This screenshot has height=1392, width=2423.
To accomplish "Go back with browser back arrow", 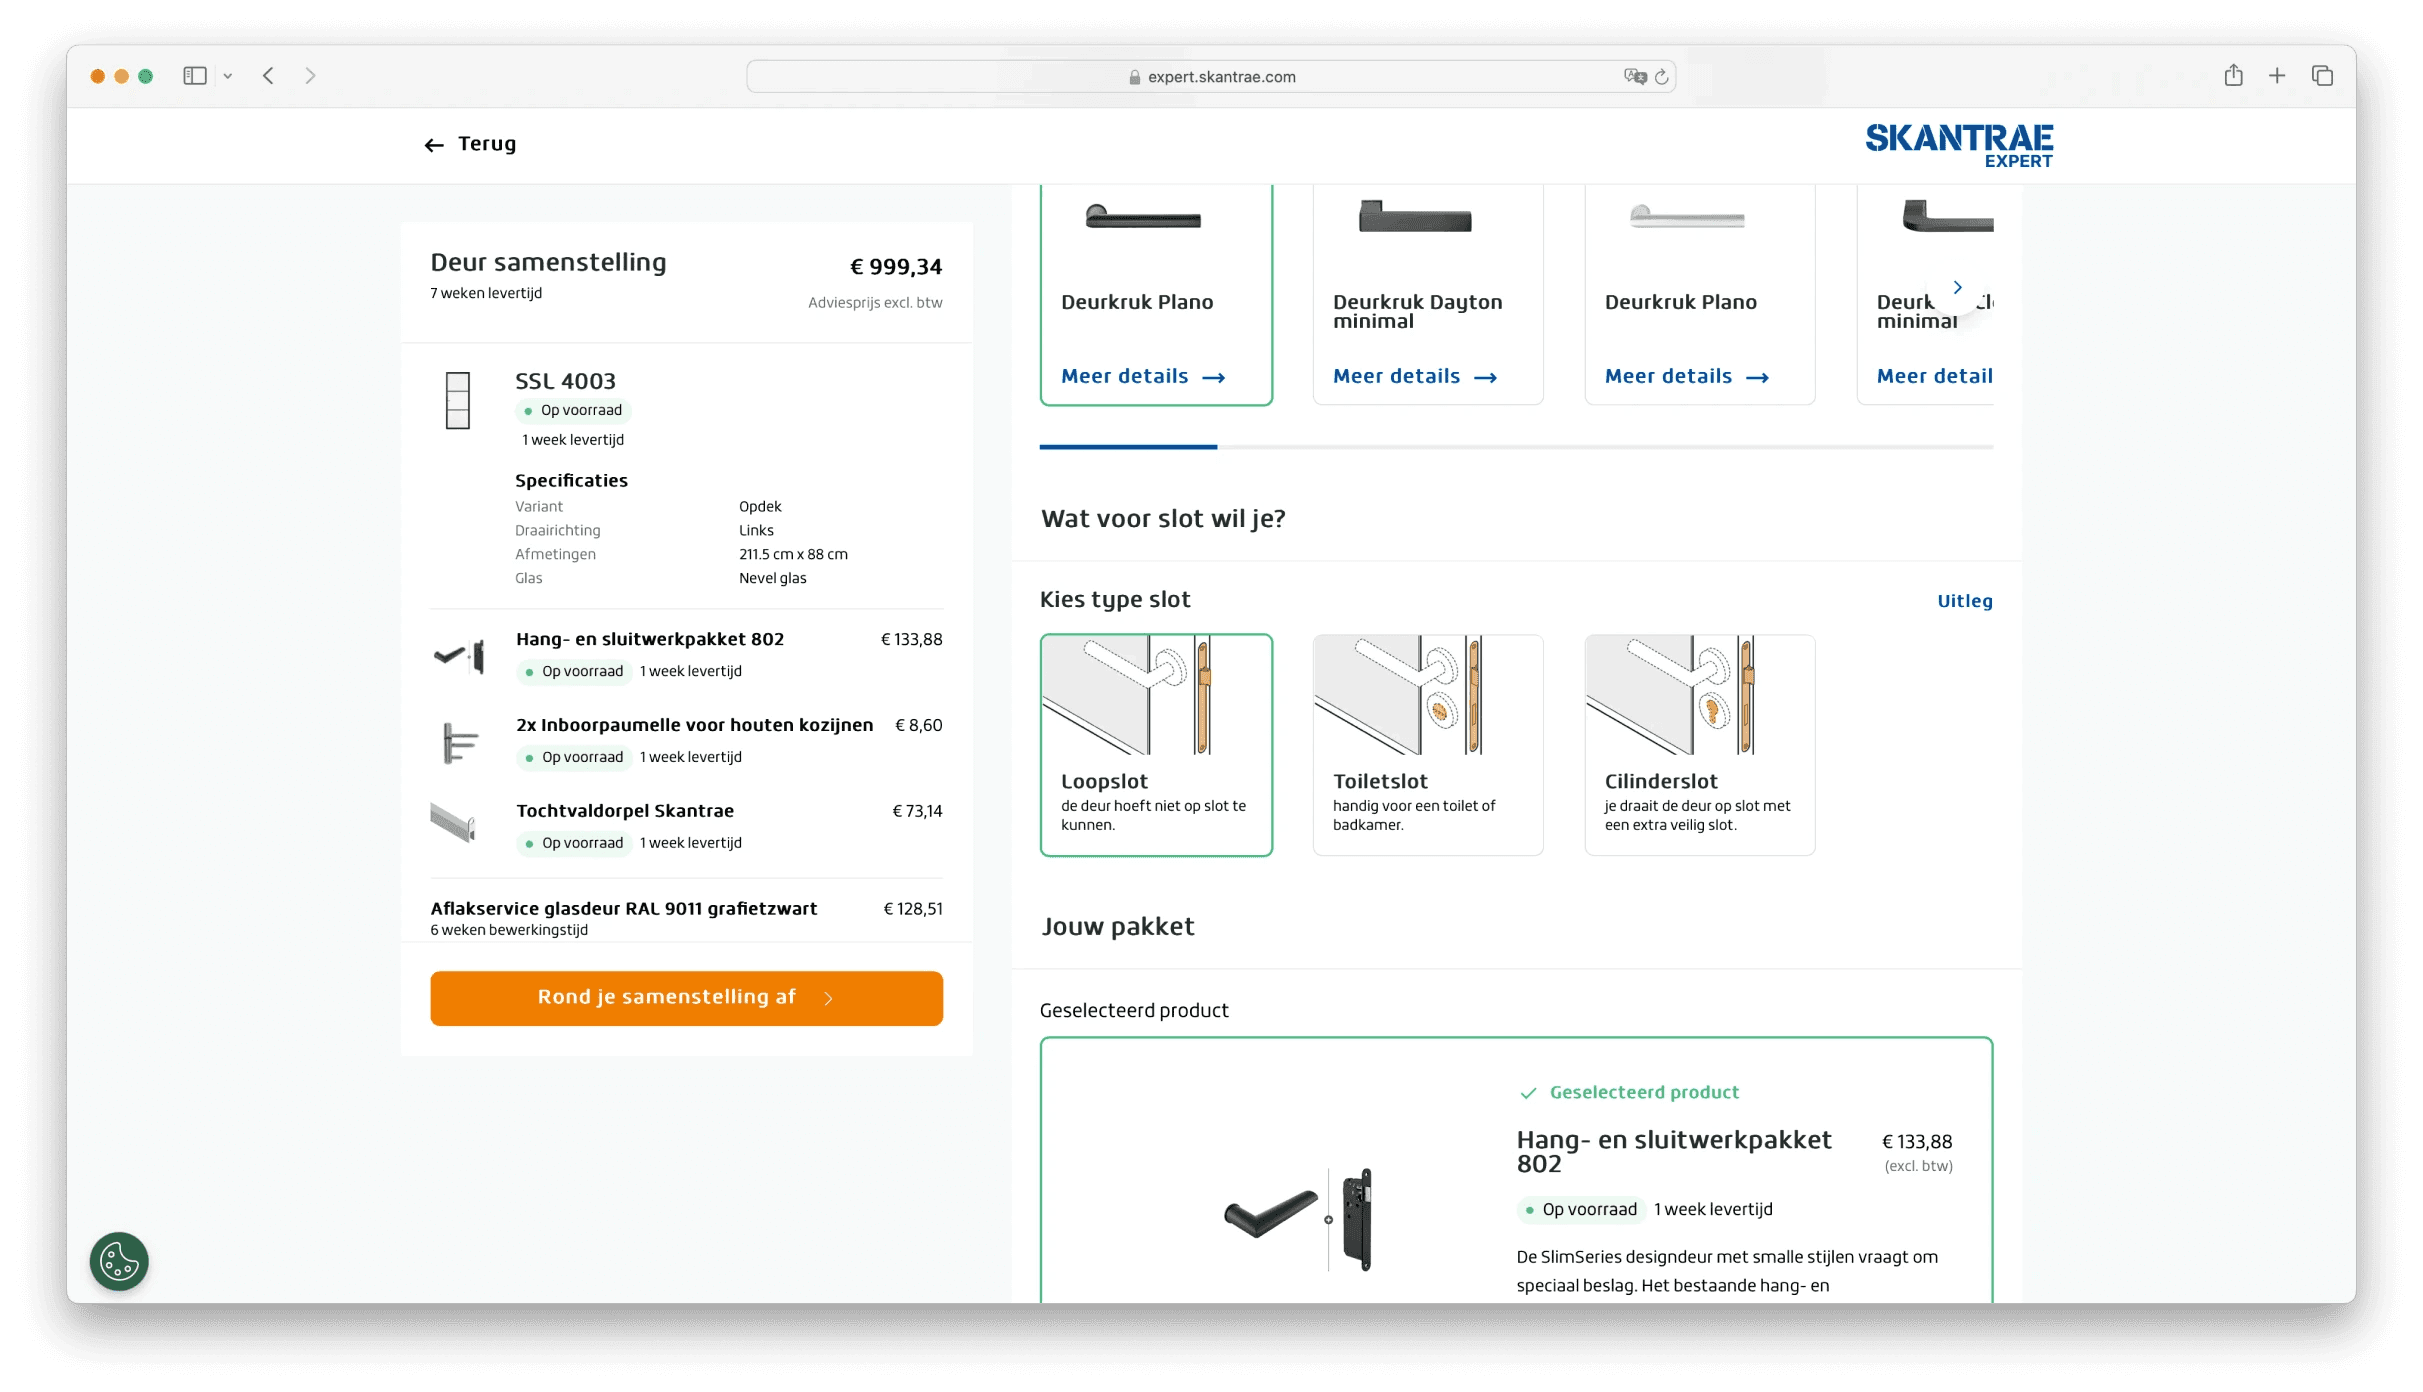I will coord(268,76).
